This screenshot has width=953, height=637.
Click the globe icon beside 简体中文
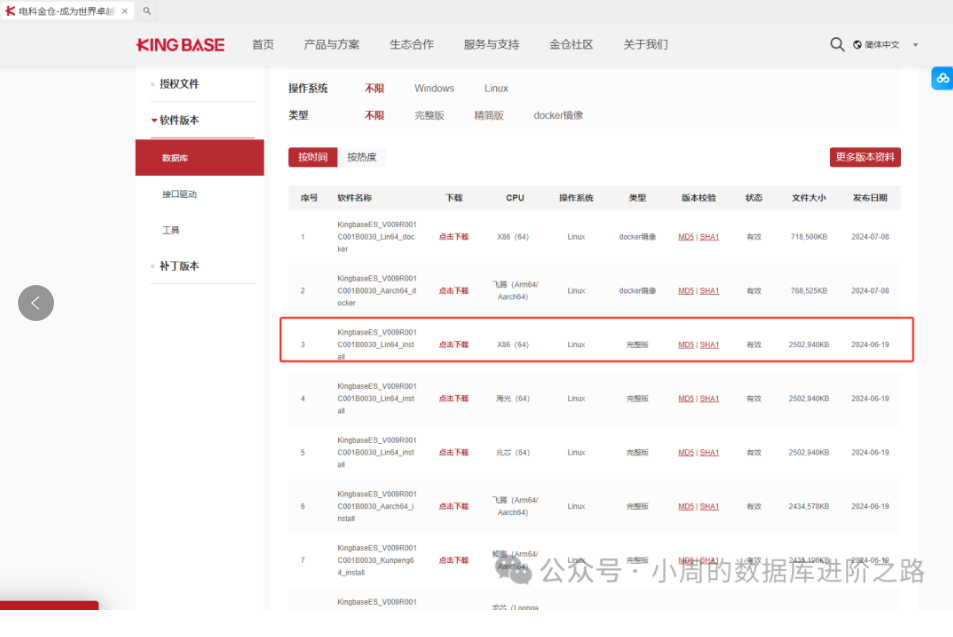point(857,45)
